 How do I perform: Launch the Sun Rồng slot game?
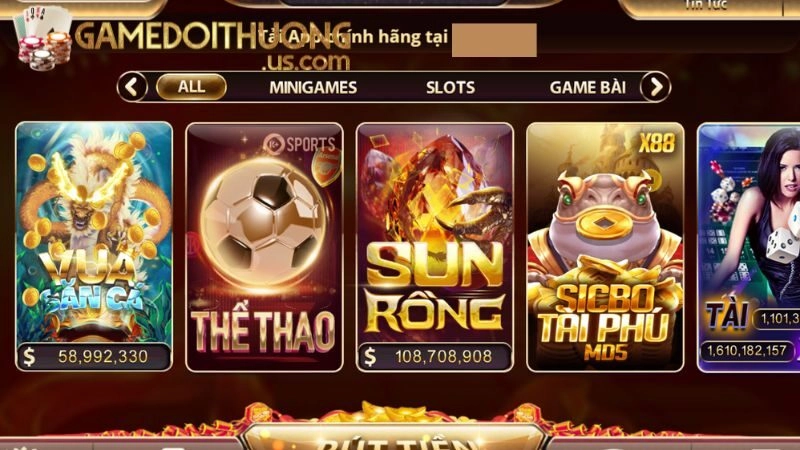[435, 247]
